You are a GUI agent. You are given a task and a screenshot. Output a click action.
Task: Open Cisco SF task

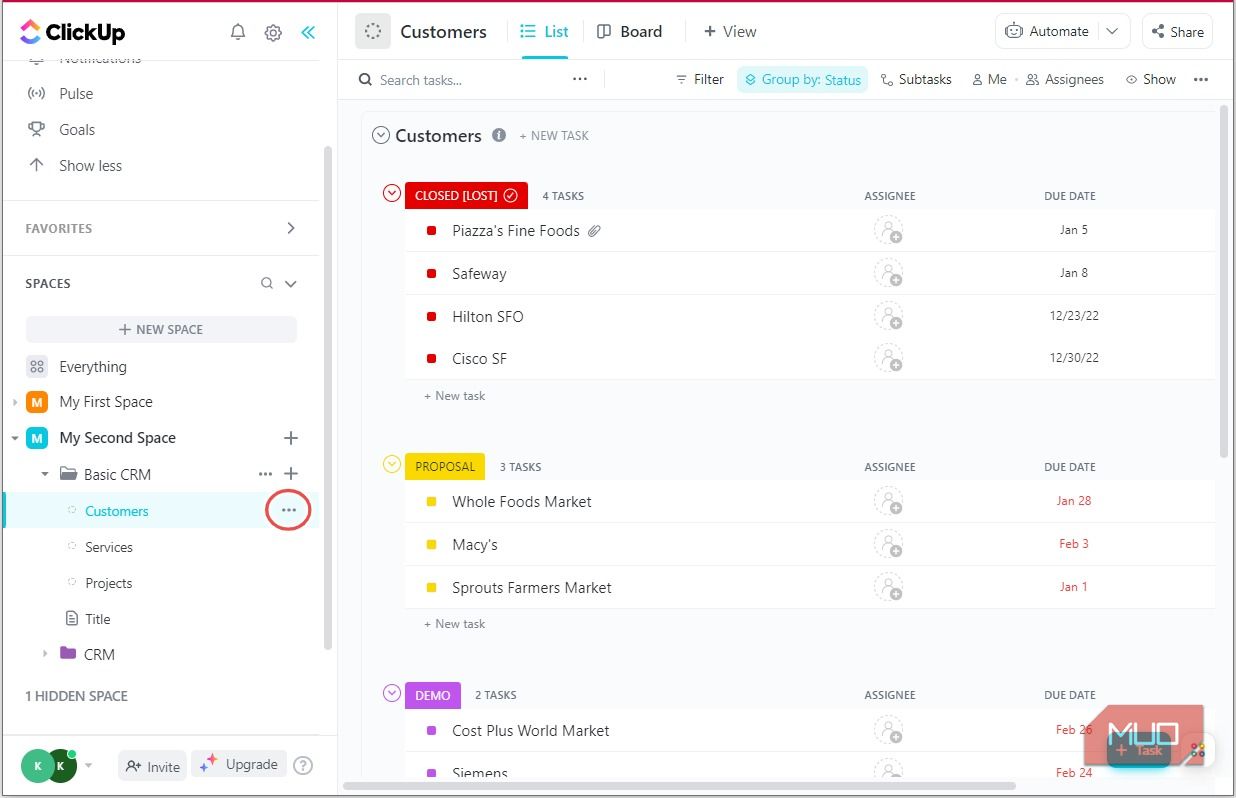click(479, 359)
